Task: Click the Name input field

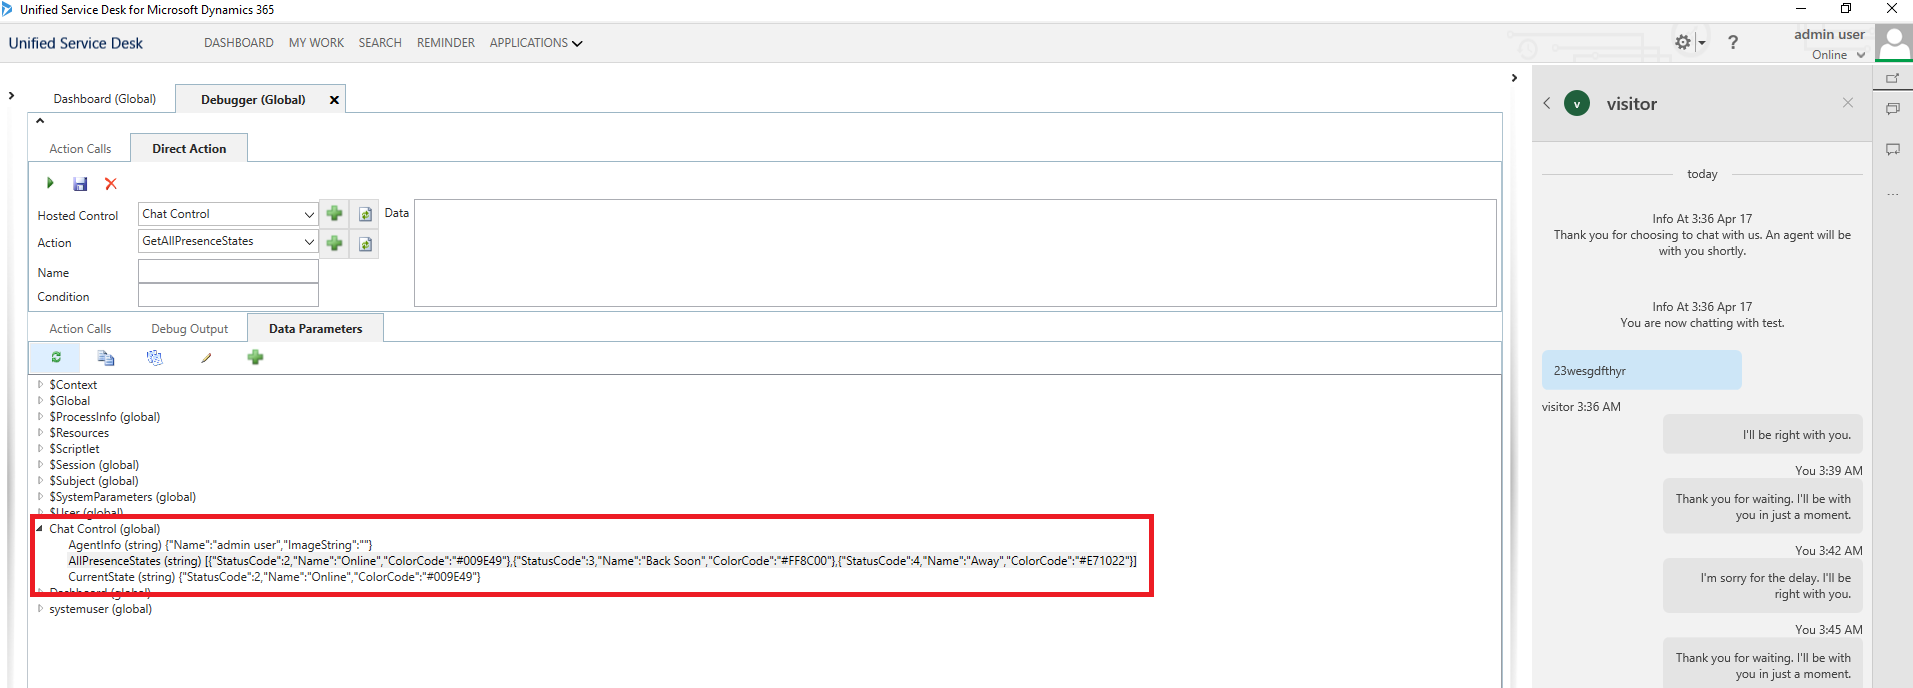Action: [228, 271]
